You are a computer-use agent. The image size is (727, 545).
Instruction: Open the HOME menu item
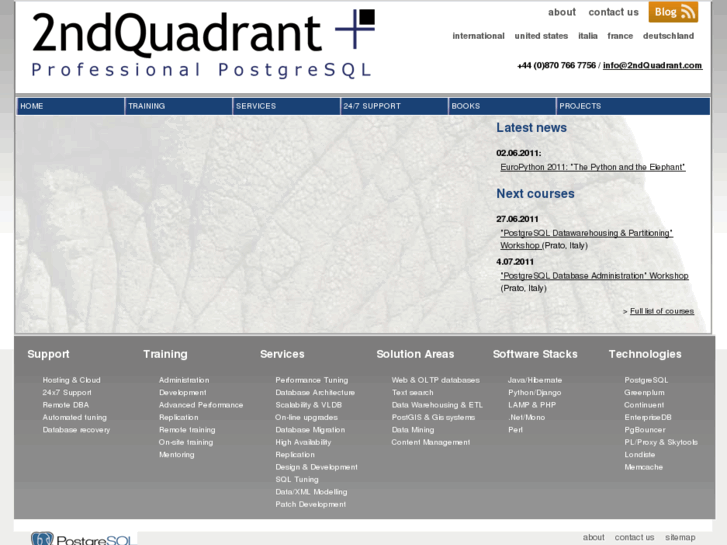[70, 106]
